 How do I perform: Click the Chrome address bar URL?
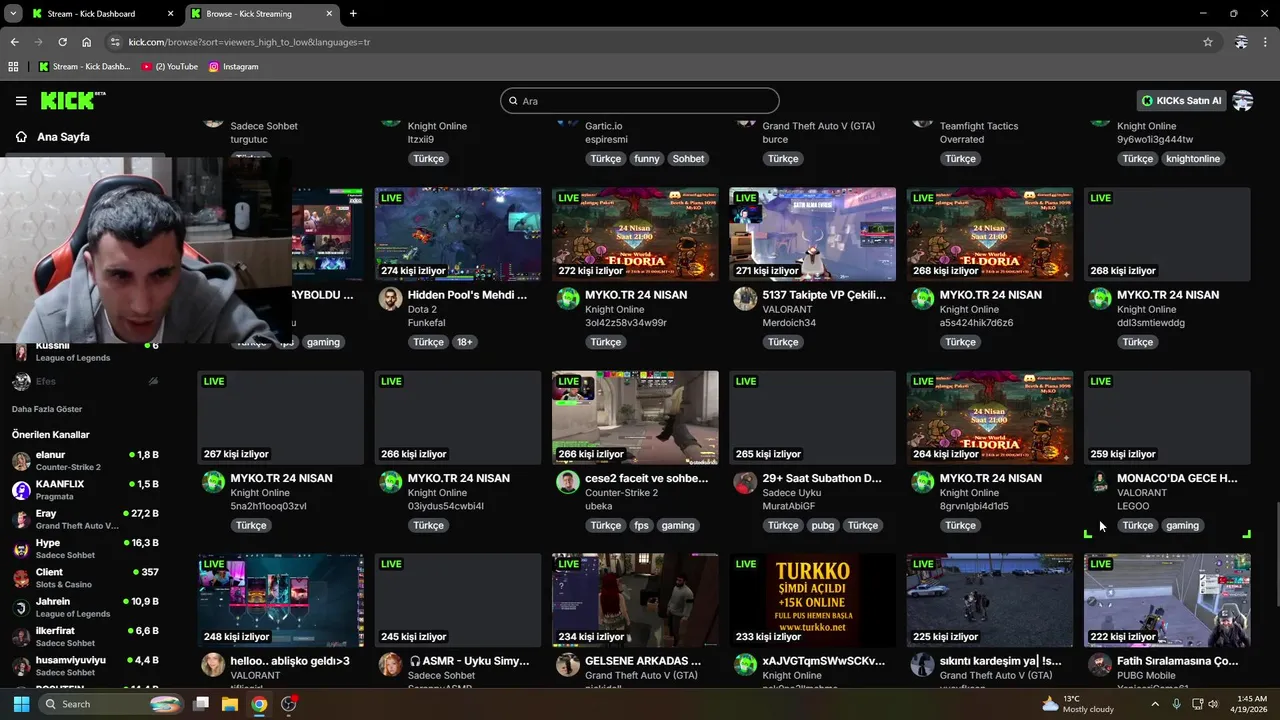pos(249,42)
